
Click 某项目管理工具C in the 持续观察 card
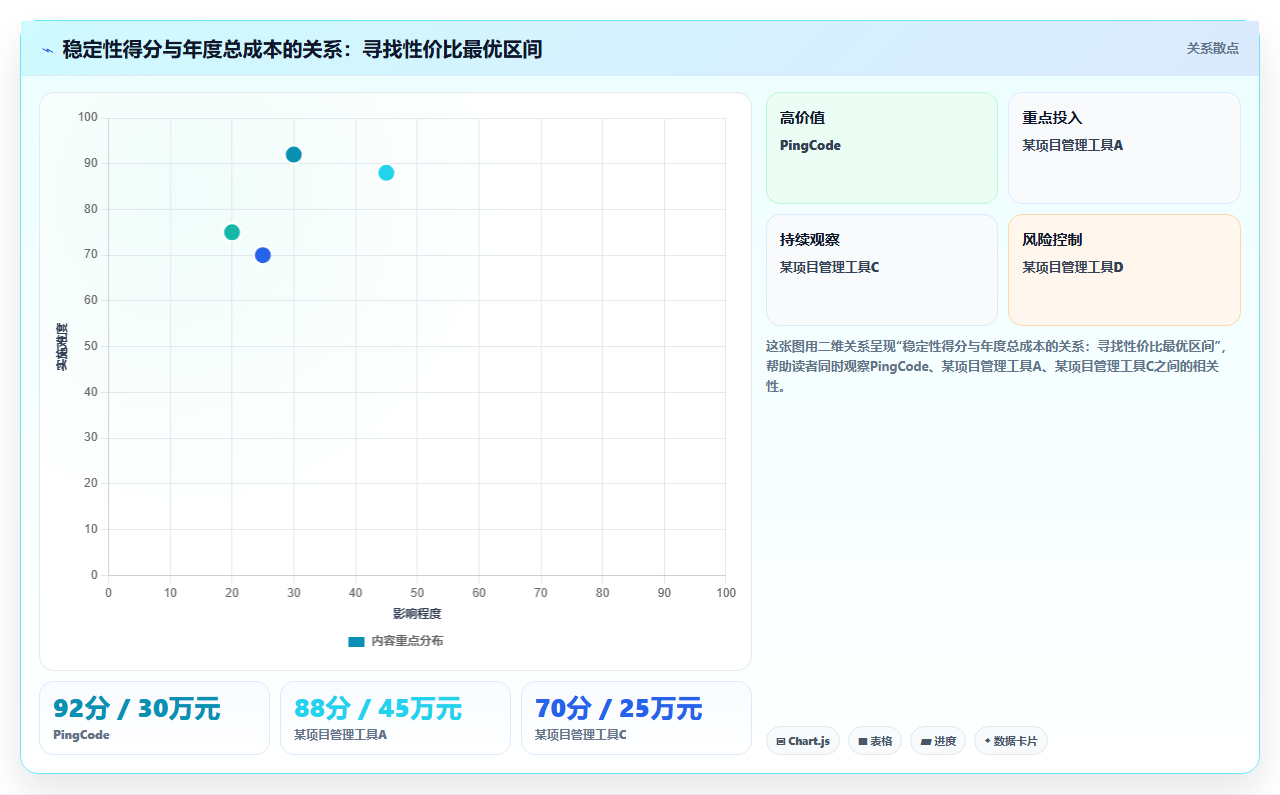point(830,267)
